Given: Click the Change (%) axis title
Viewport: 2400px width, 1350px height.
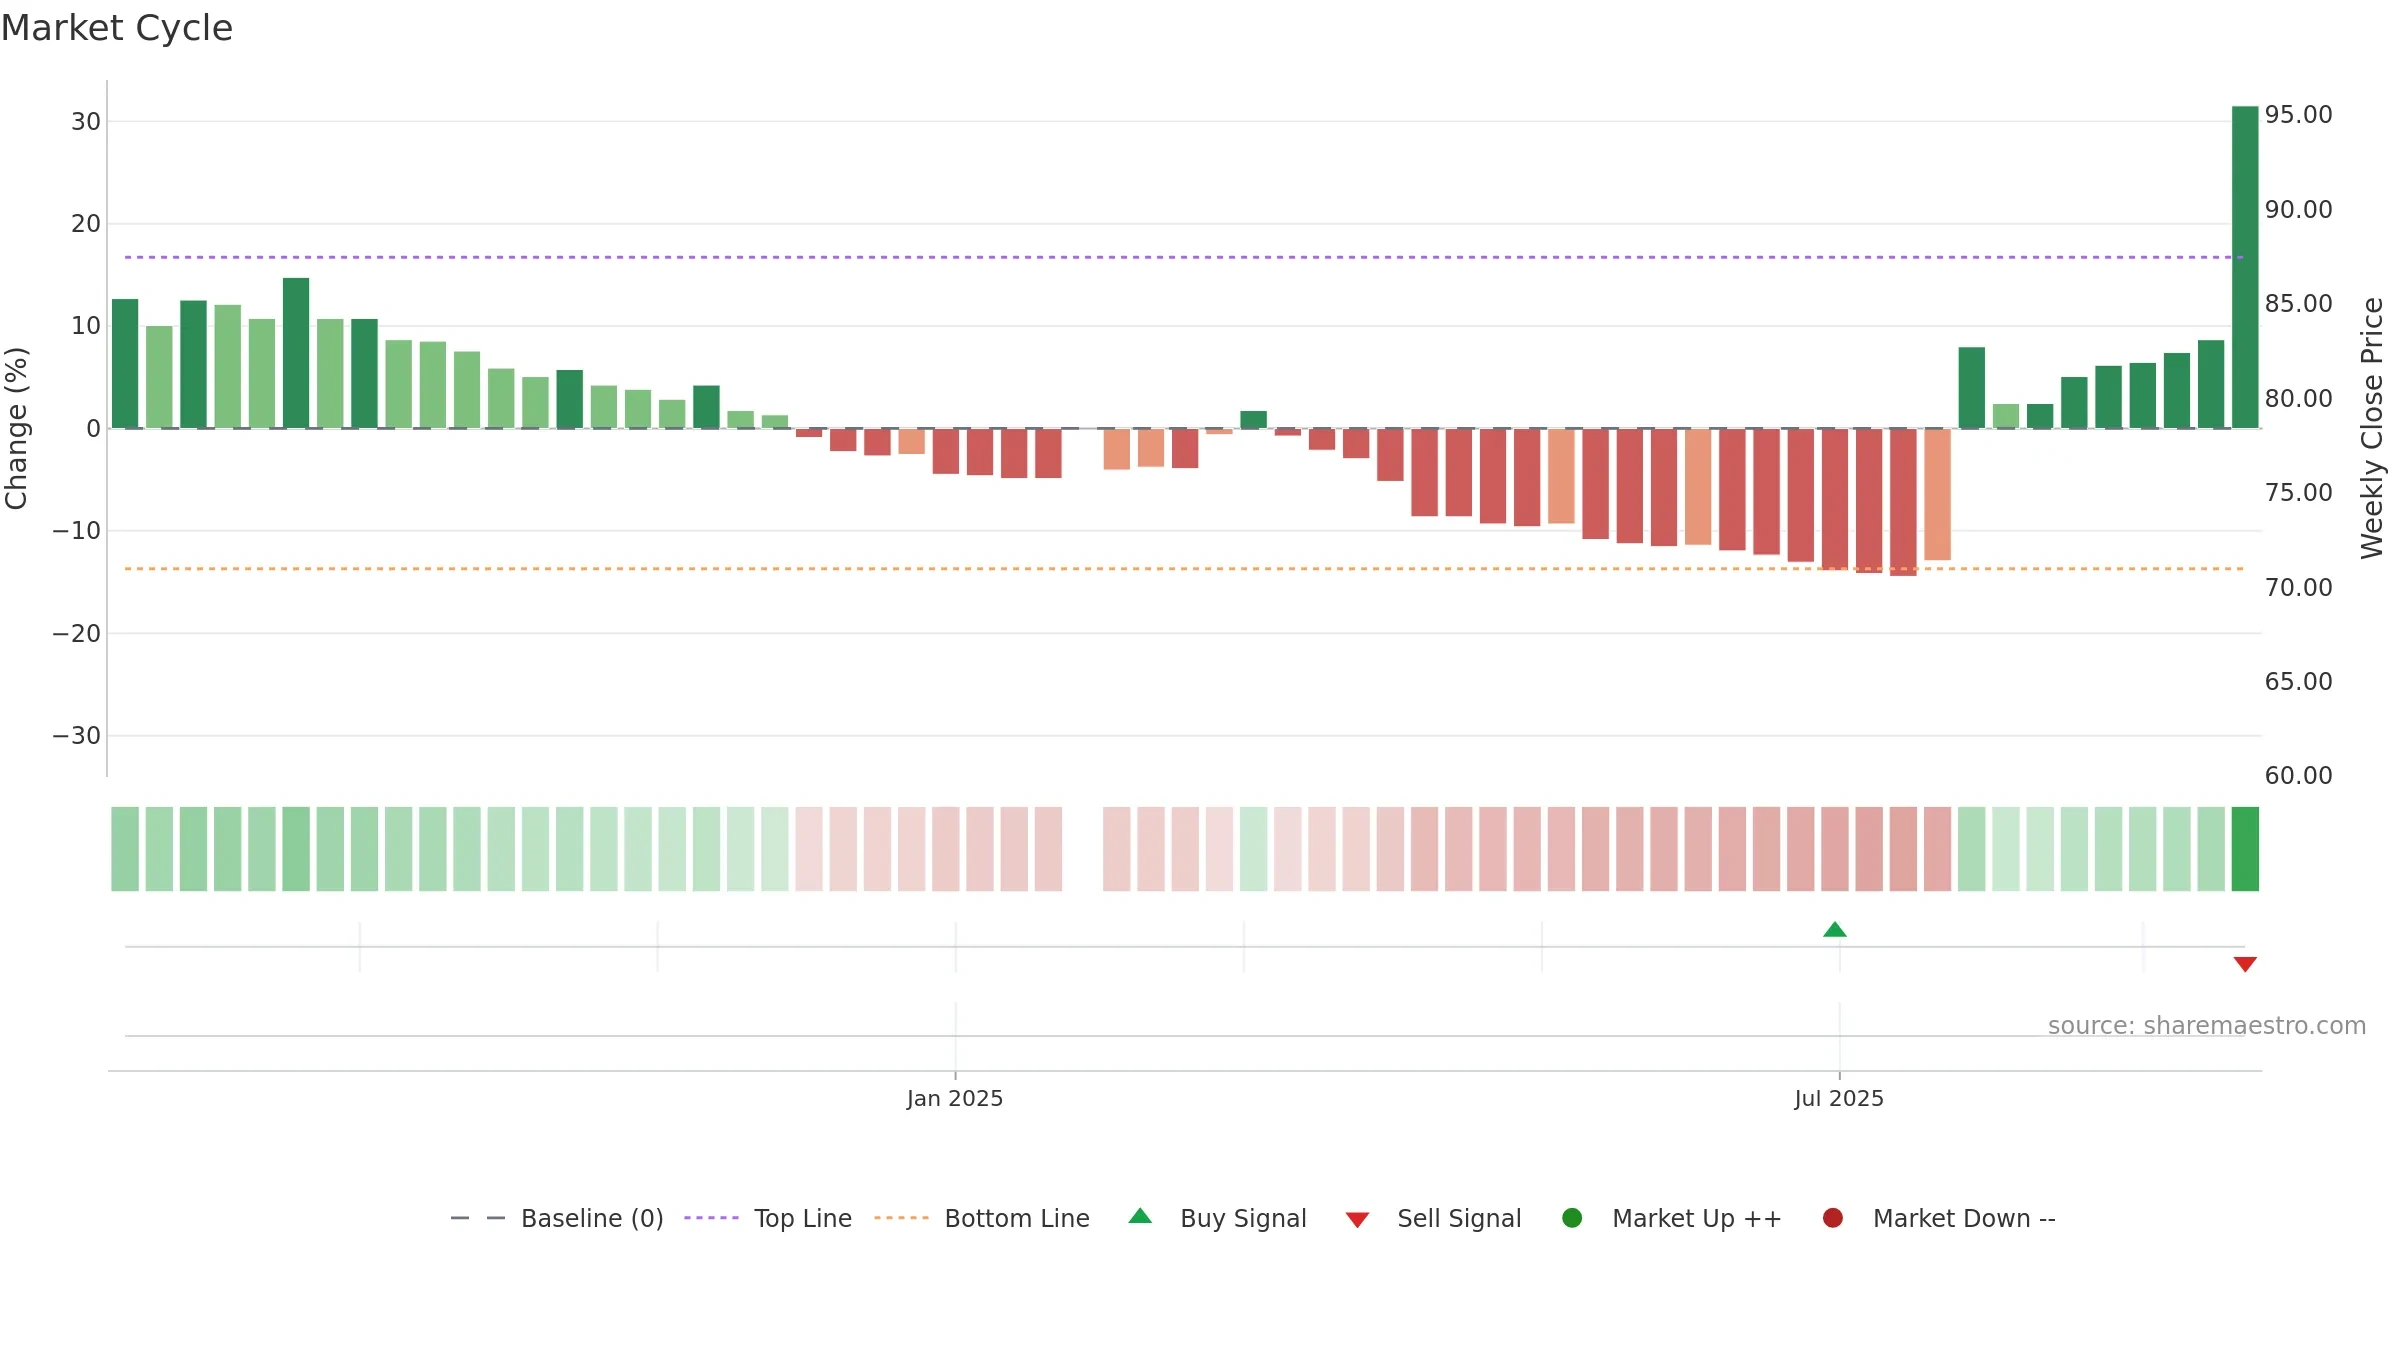Looking at the screenshot, I should [16, 428].
